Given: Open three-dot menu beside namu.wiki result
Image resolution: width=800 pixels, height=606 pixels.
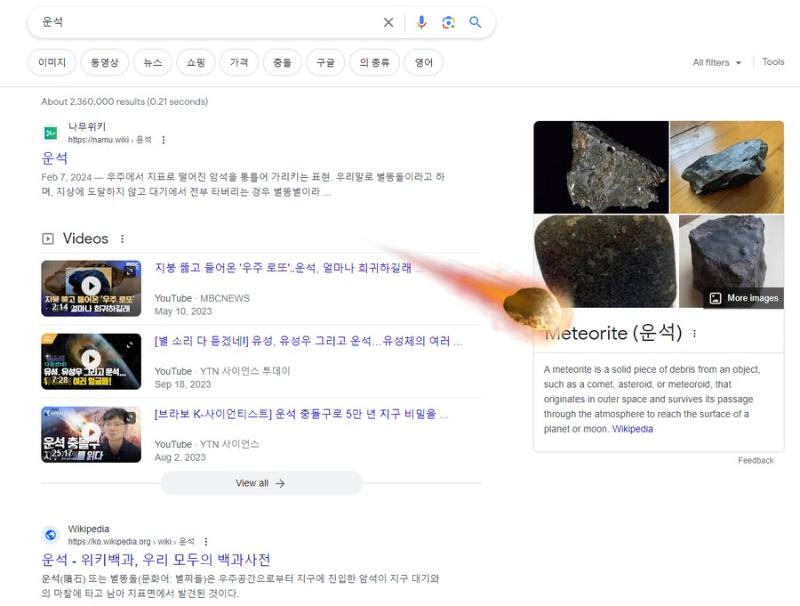Looking at the screenshot, I should tap(164, 140).
